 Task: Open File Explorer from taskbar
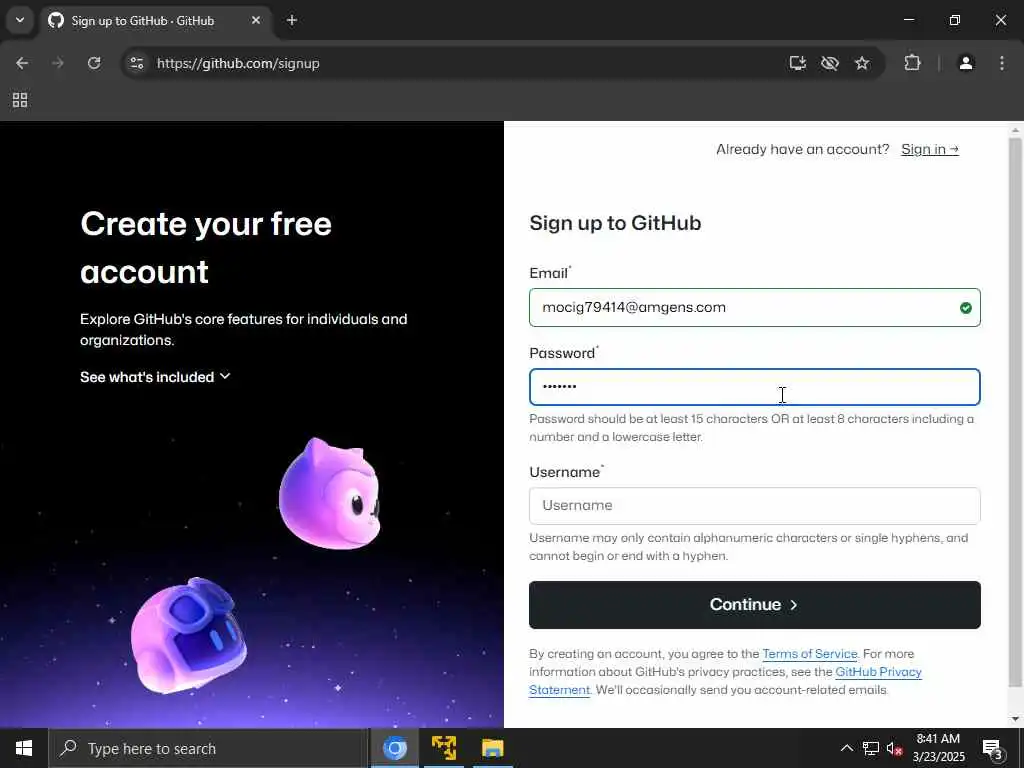click(492, 748)
